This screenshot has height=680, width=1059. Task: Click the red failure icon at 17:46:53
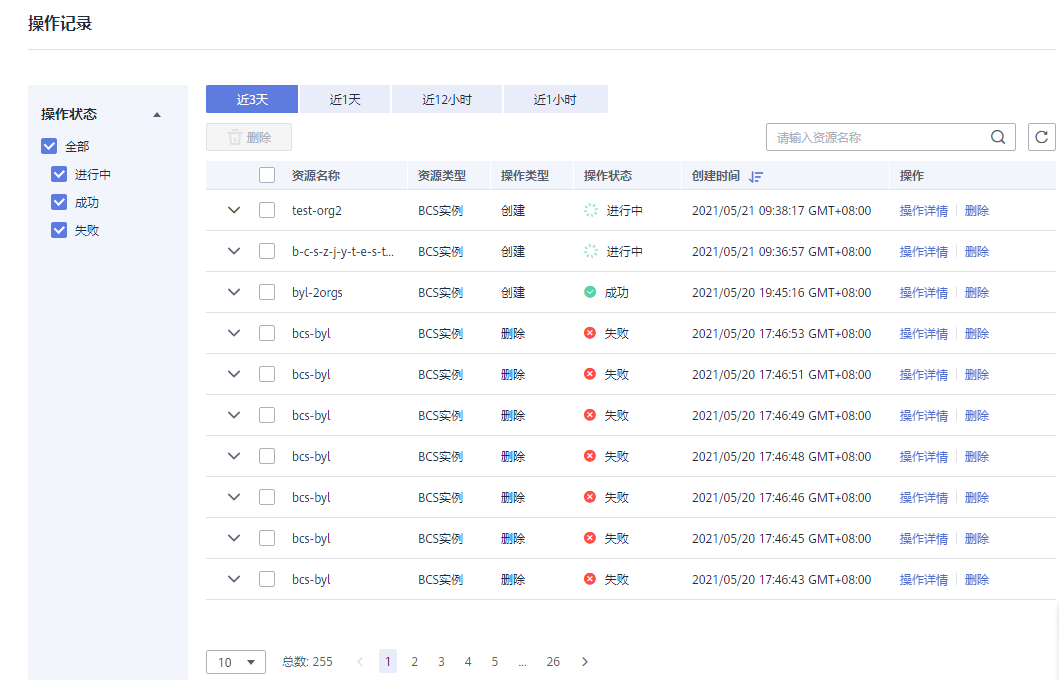[x=590, y=333]
